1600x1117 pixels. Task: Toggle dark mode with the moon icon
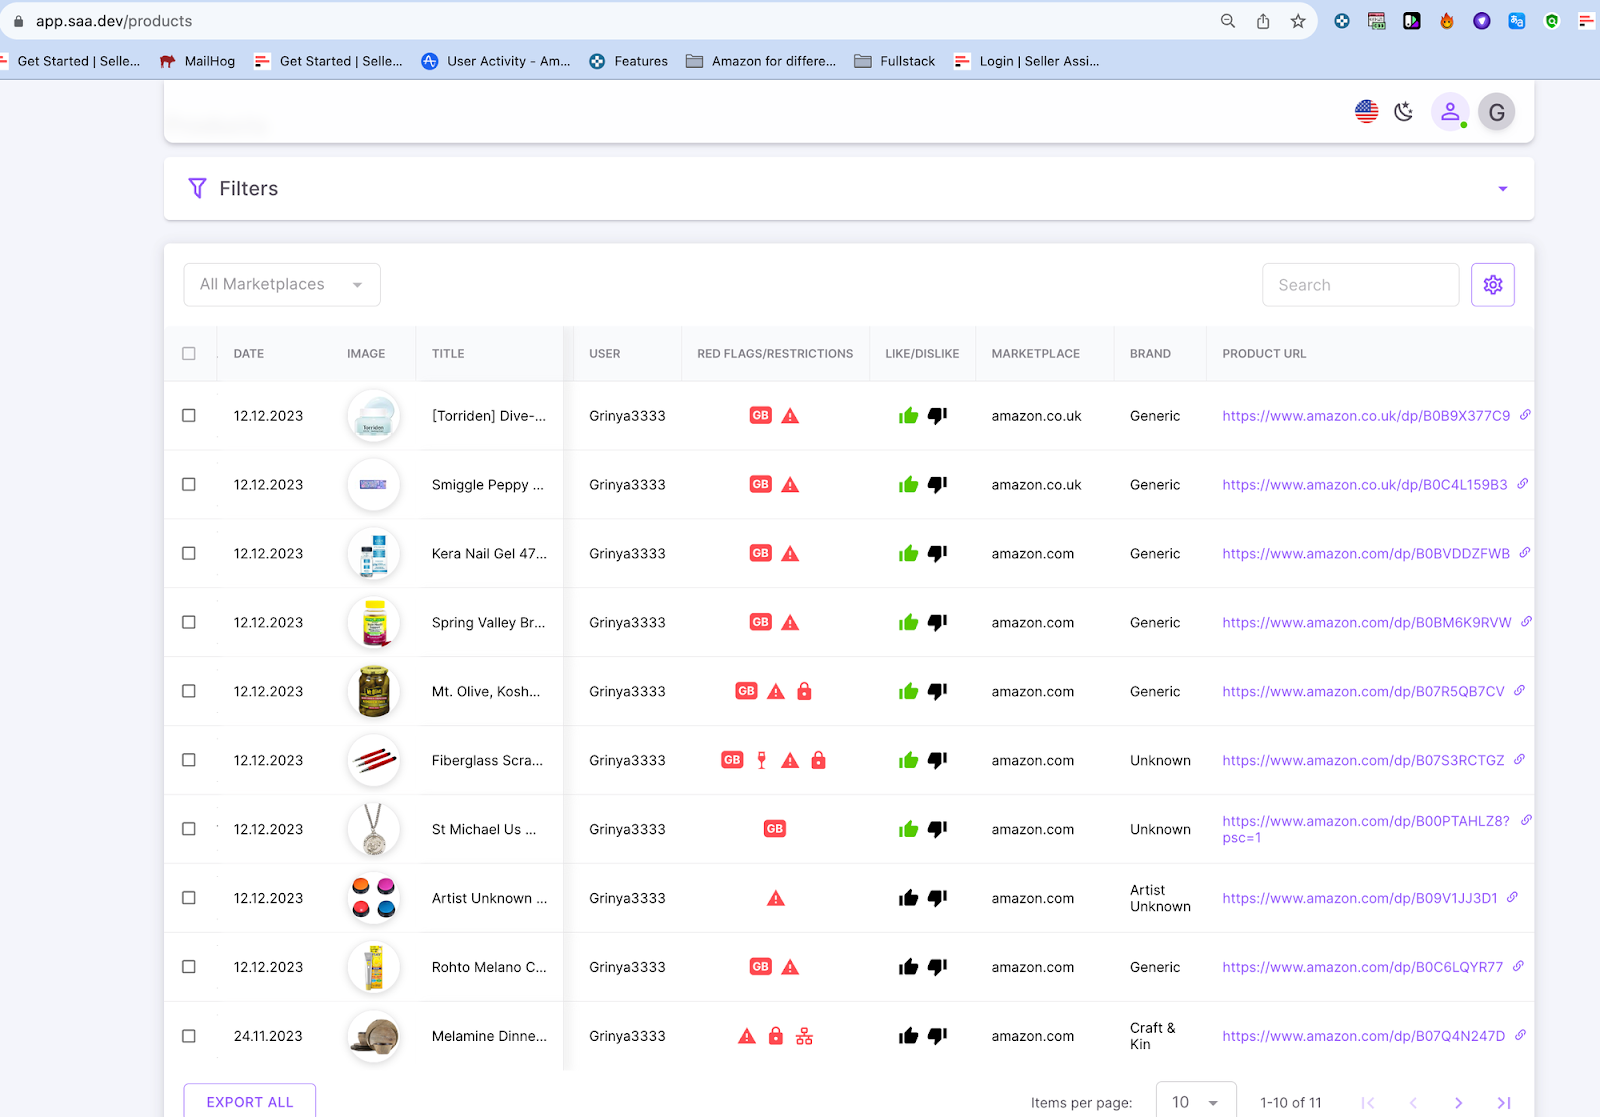(x=1403, y=112)
